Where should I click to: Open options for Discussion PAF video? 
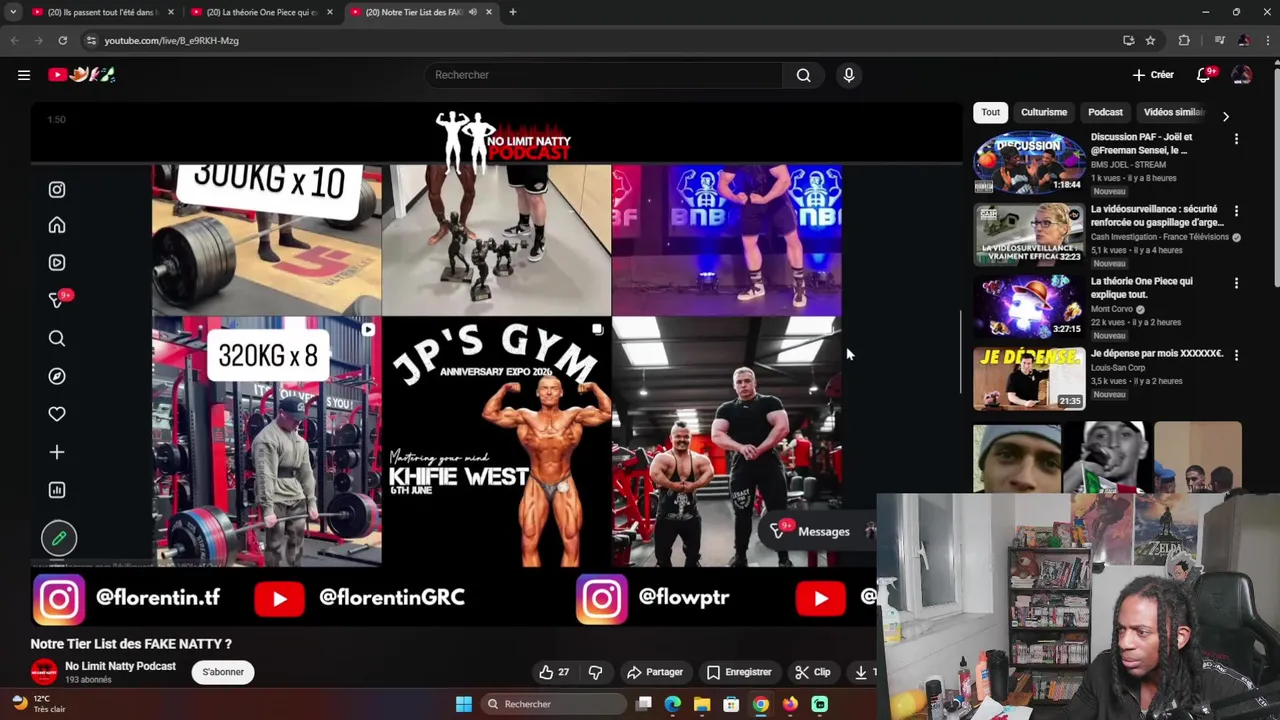(1236, 139)
